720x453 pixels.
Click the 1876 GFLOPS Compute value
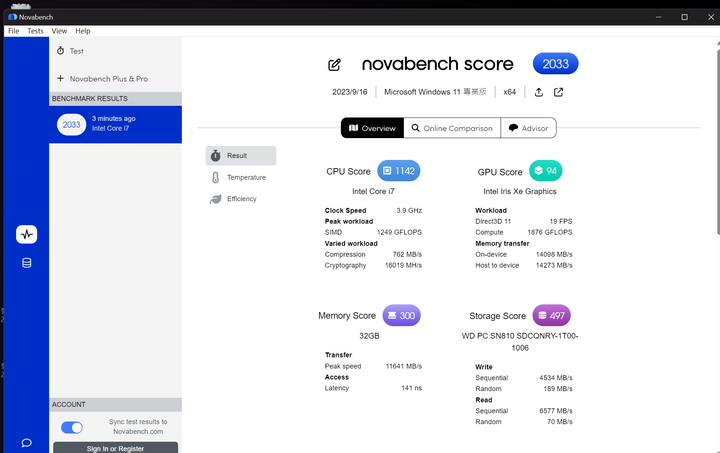pyautogui.click(x=550, y=232)
